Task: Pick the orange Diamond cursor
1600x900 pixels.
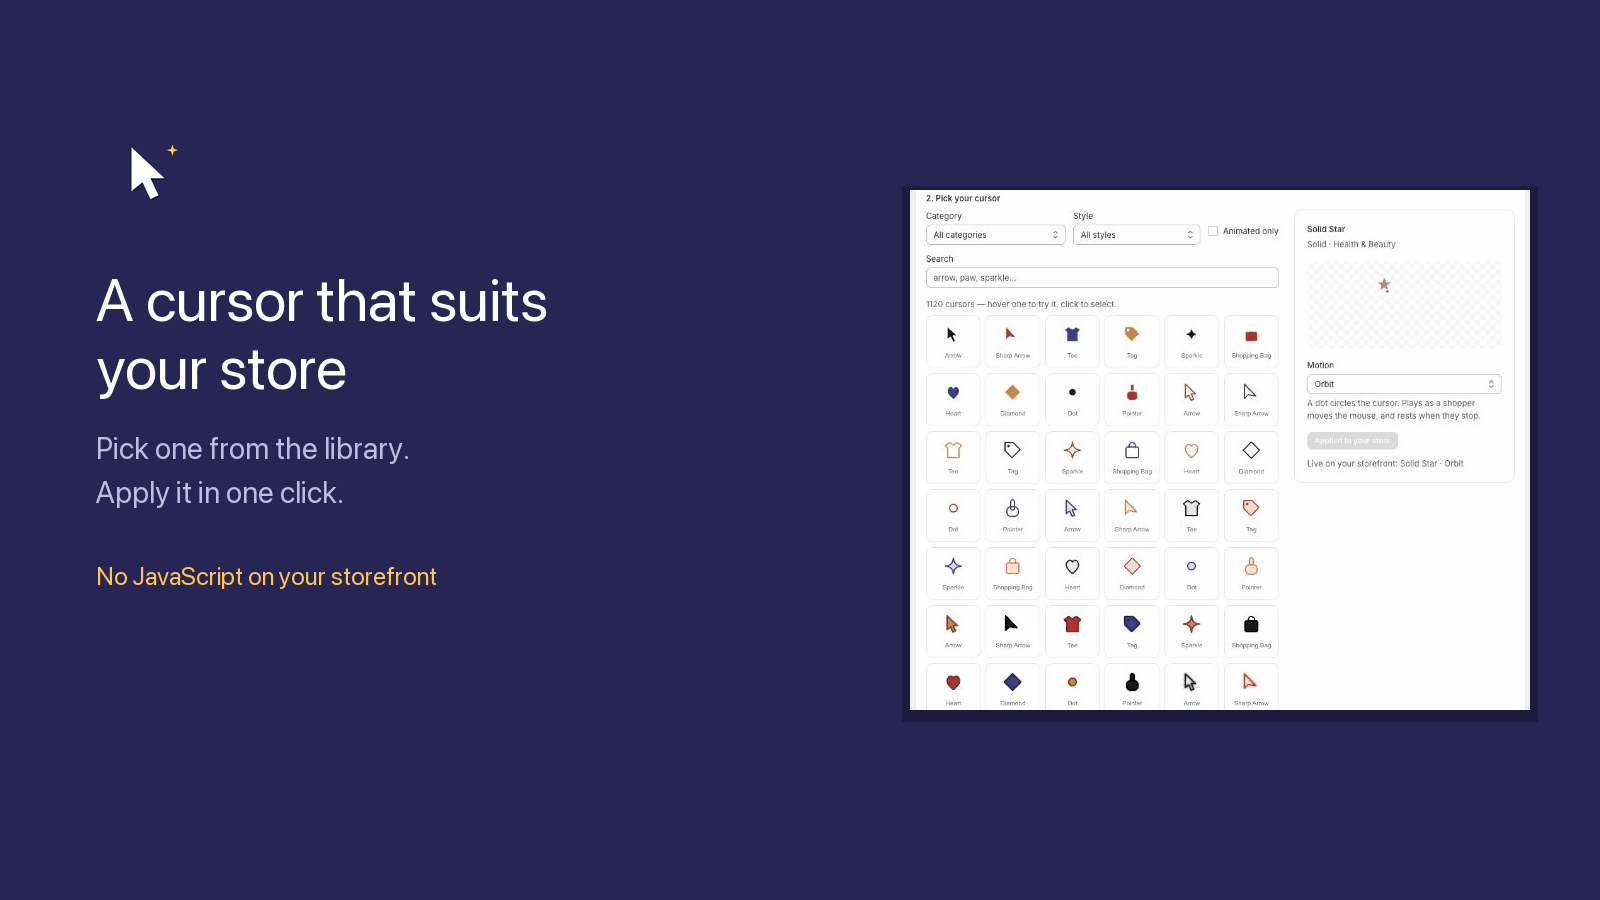Action: pyautogui.click(x=1012, y=399)
